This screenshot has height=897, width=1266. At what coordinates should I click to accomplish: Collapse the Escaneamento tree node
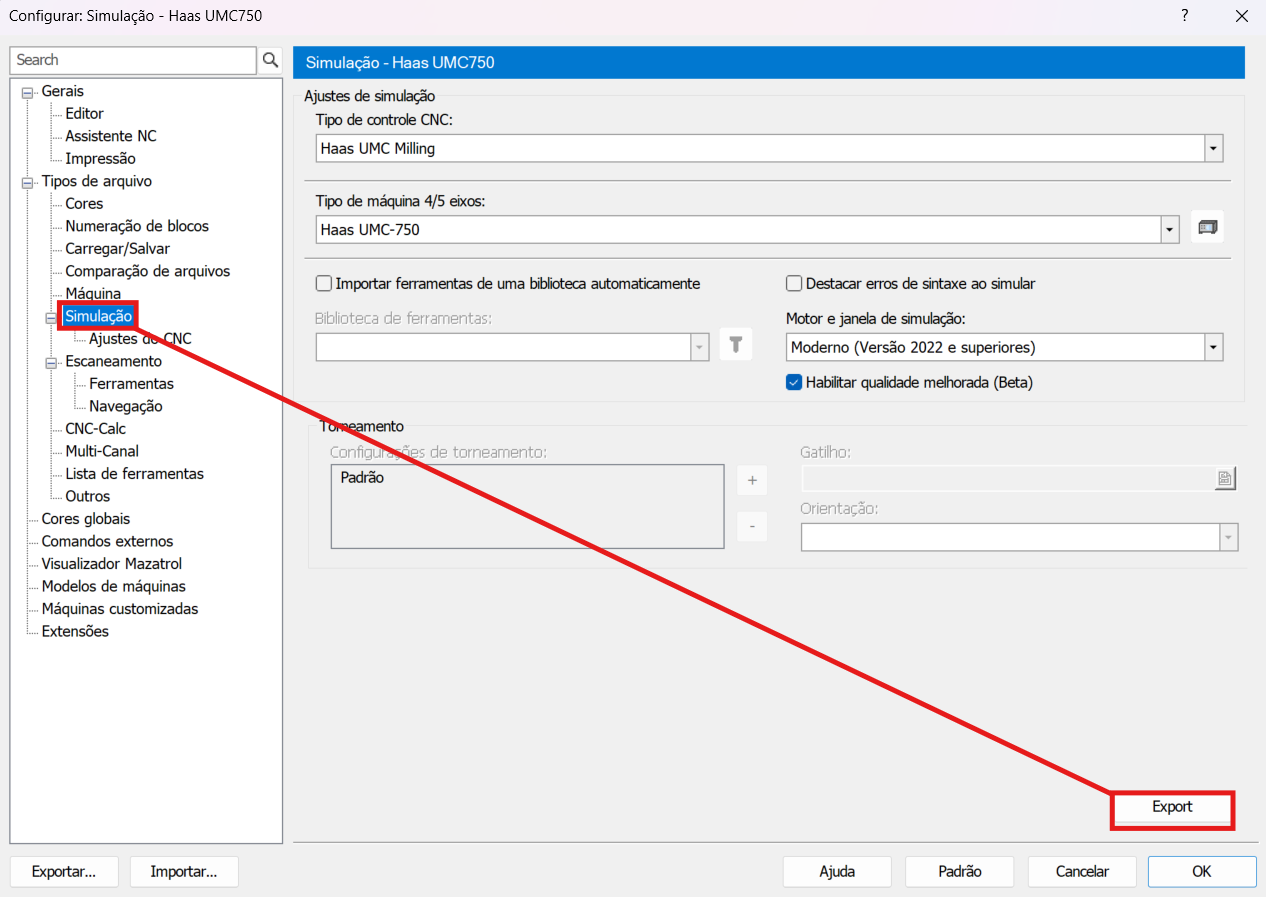coord(51,362)
